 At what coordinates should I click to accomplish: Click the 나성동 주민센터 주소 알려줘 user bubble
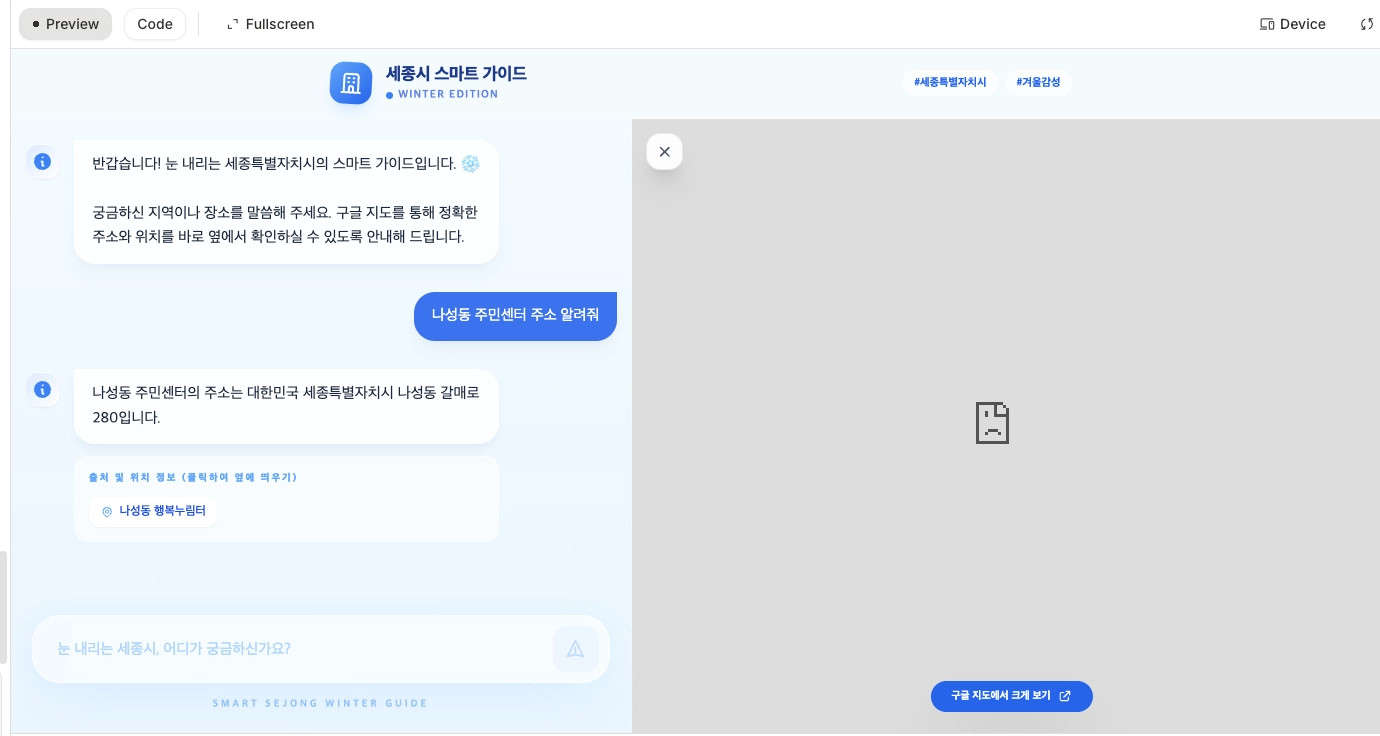point(515,316)
